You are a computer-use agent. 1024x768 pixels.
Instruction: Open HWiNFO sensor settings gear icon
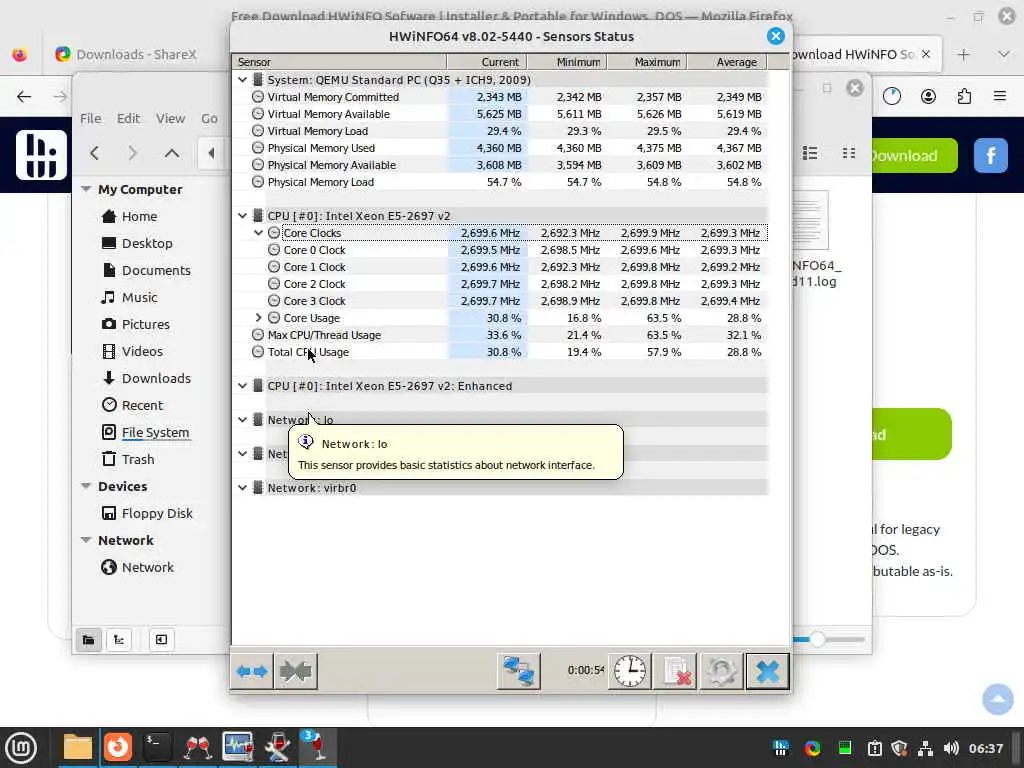tap(722, 671)
